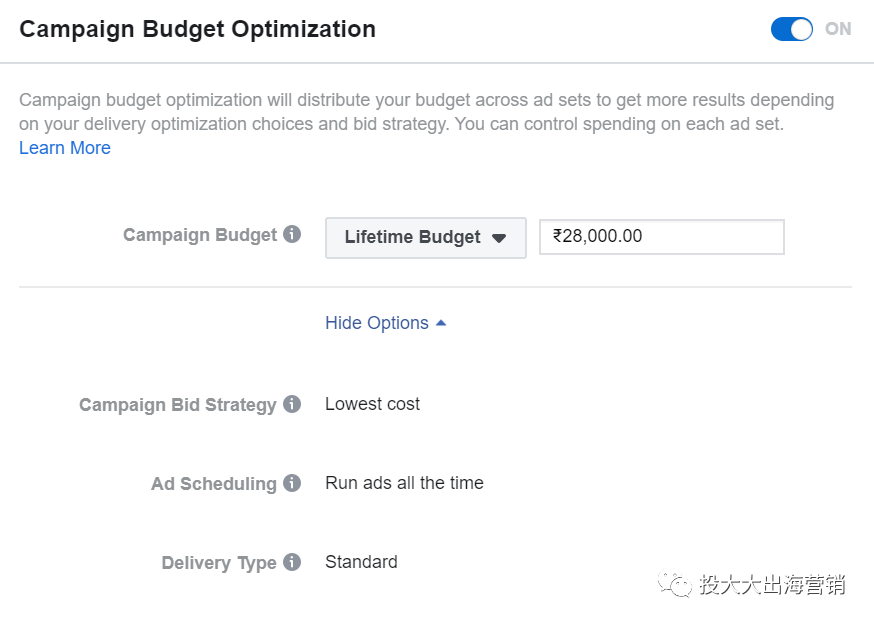Open the Learn More link
Viewport: 874px width, 623px height.
pos(65,148)
